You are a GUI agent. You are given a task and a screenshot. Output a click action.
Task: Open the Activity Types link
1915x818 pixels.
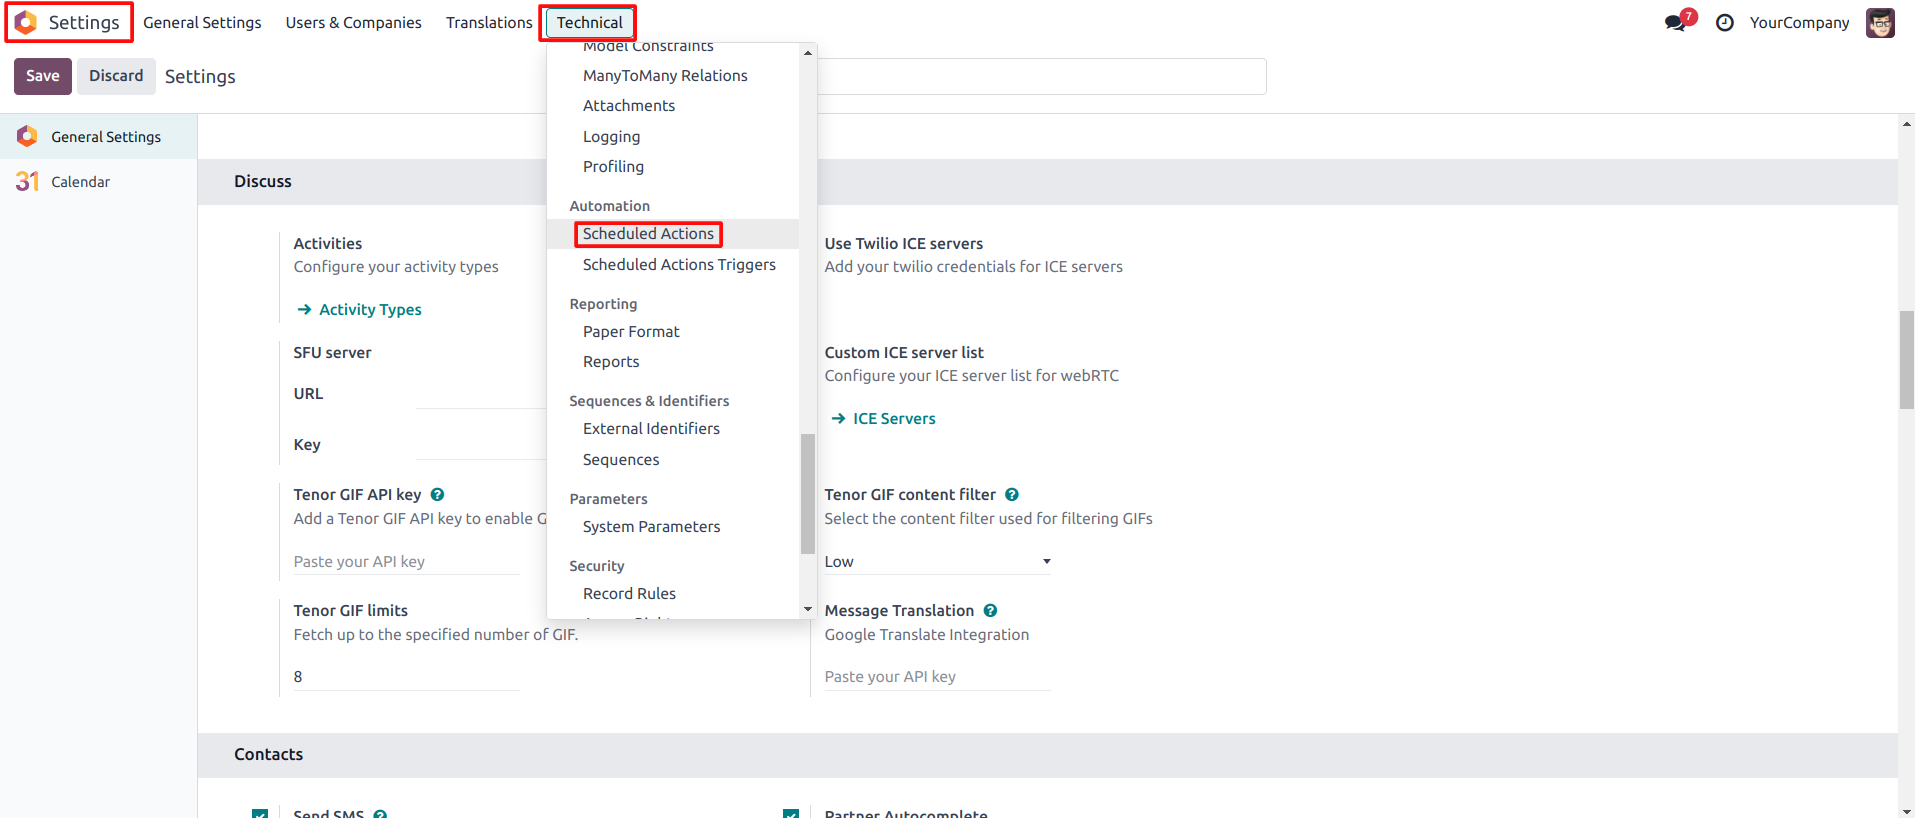(x=370, y=310)
